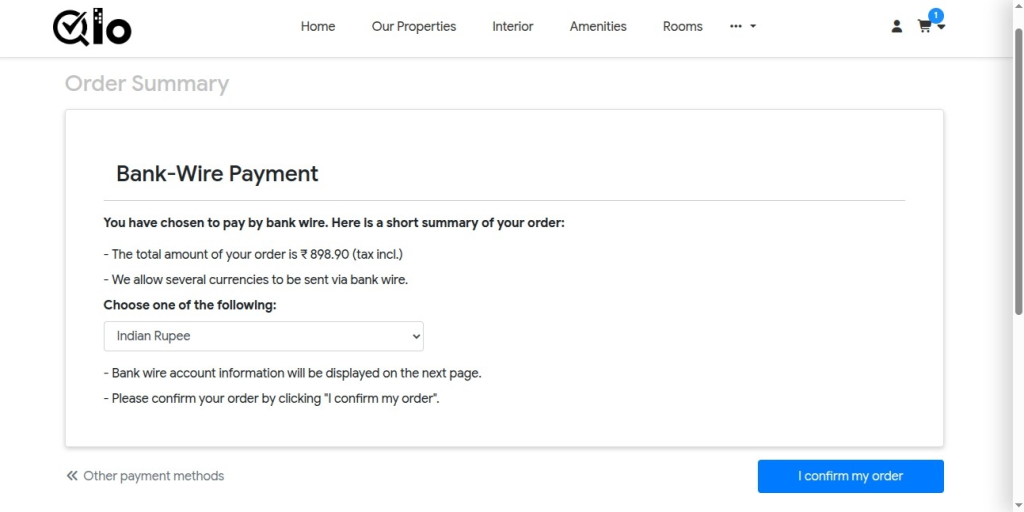This screenshot has height=512, width=1024.
Task: Click the "You have chosen to pay by bank wire" line
Action: (x=334, y=223)
